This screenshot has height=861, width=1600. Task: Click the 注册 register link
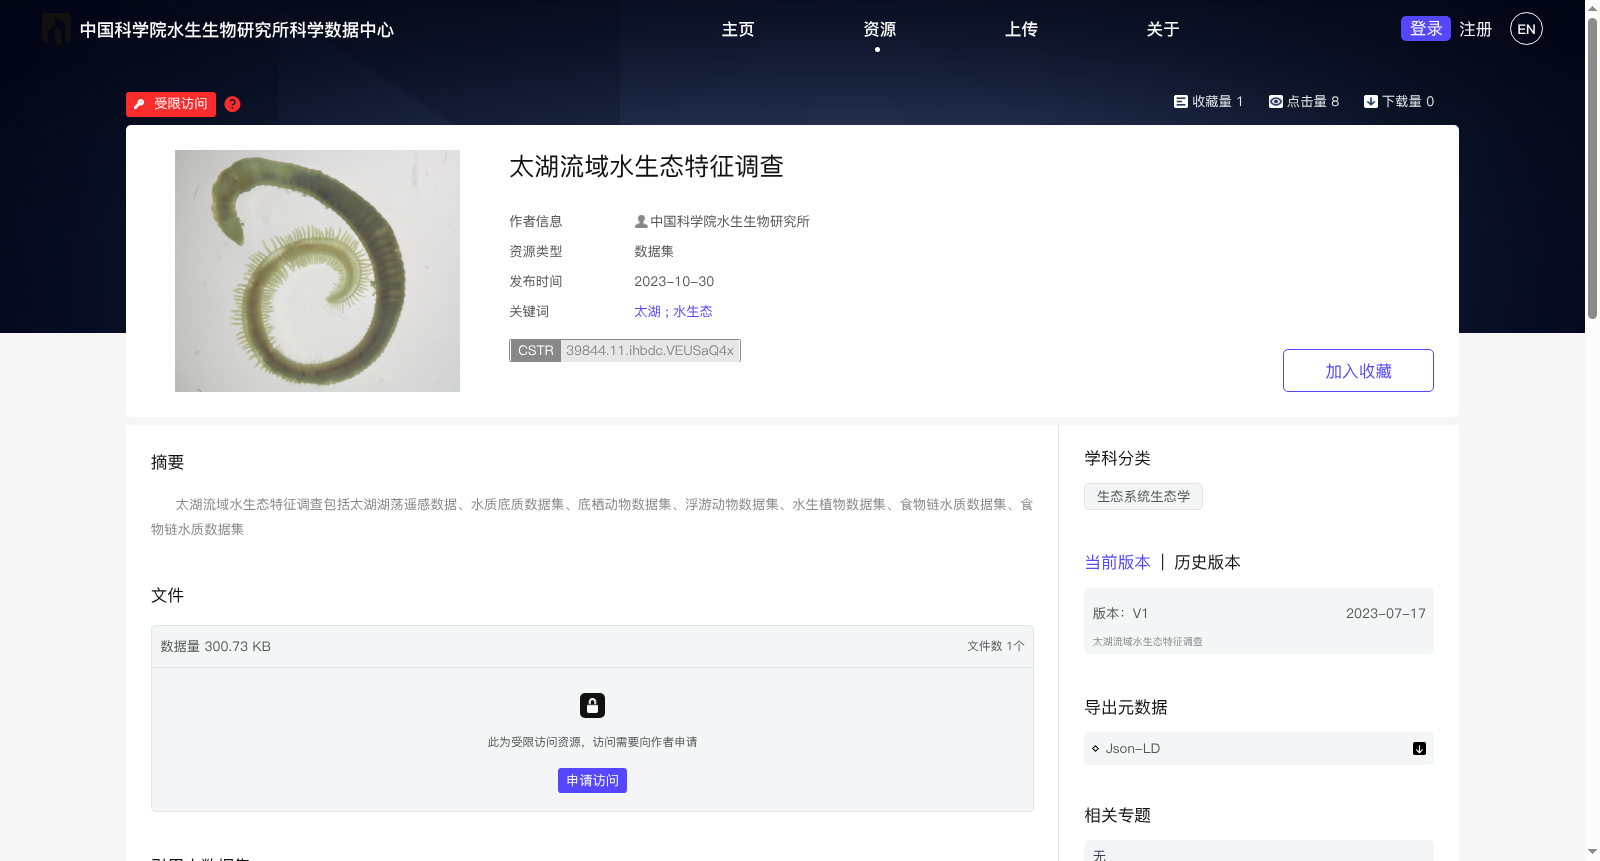(x=1475, y=30)
